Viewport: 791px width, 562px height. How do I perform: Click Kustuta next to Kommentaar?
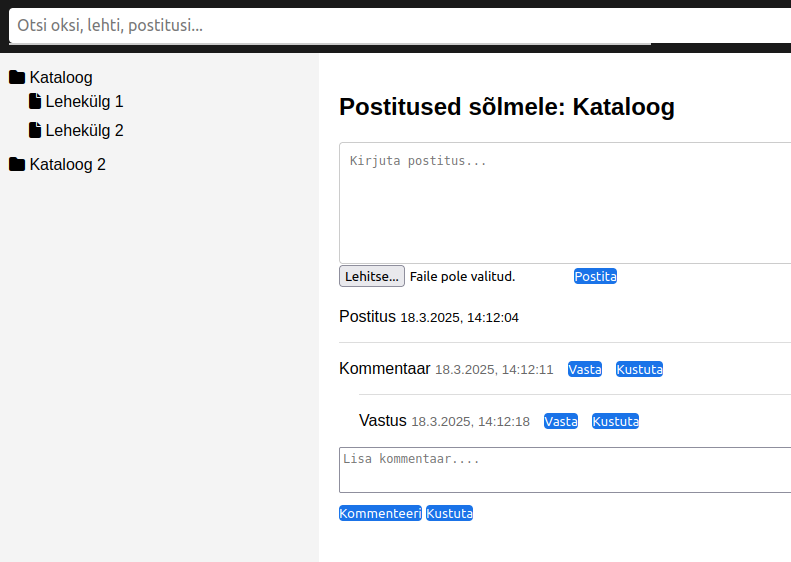[639, 369]
